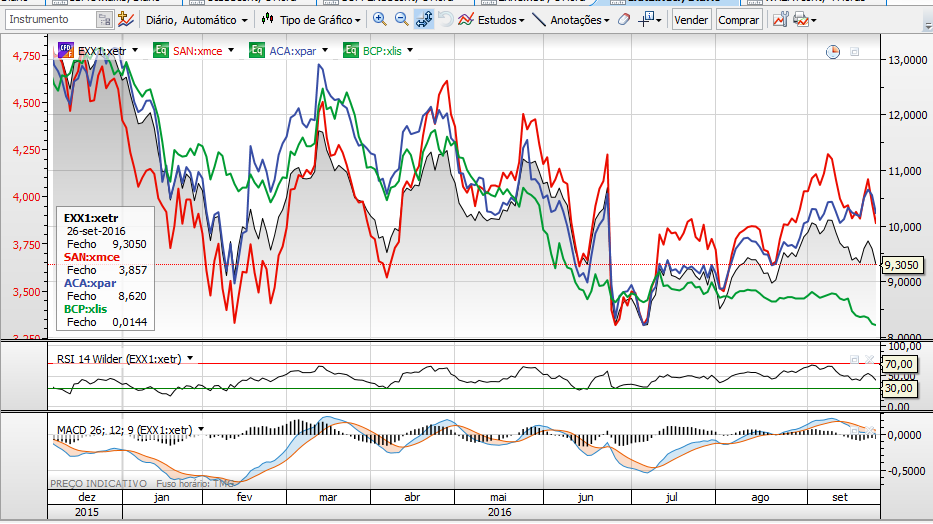Click the zoom in magnifier icon
Viewport: 933px width, 524px height.
[380, 20]
